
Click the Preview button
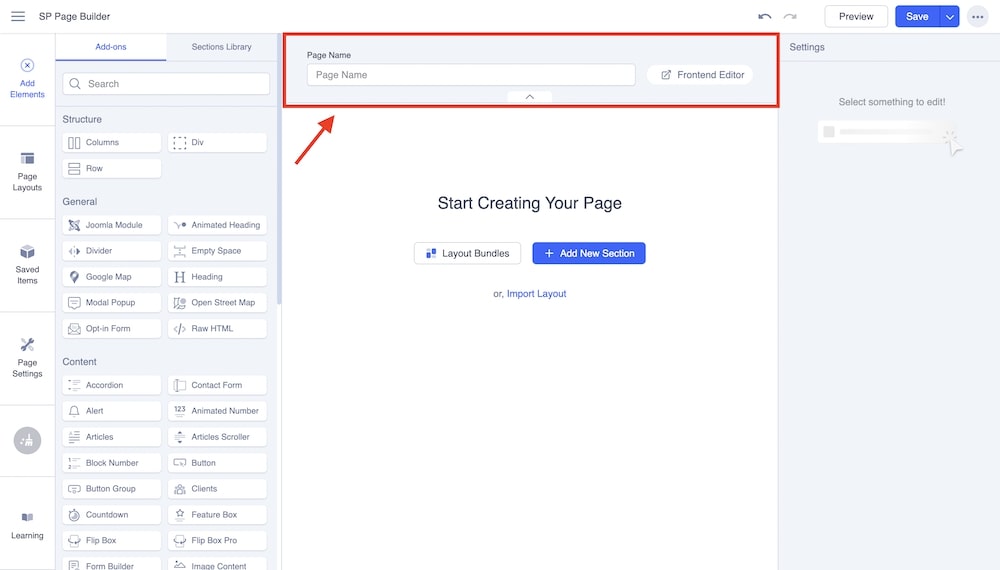tap(855, 17)
